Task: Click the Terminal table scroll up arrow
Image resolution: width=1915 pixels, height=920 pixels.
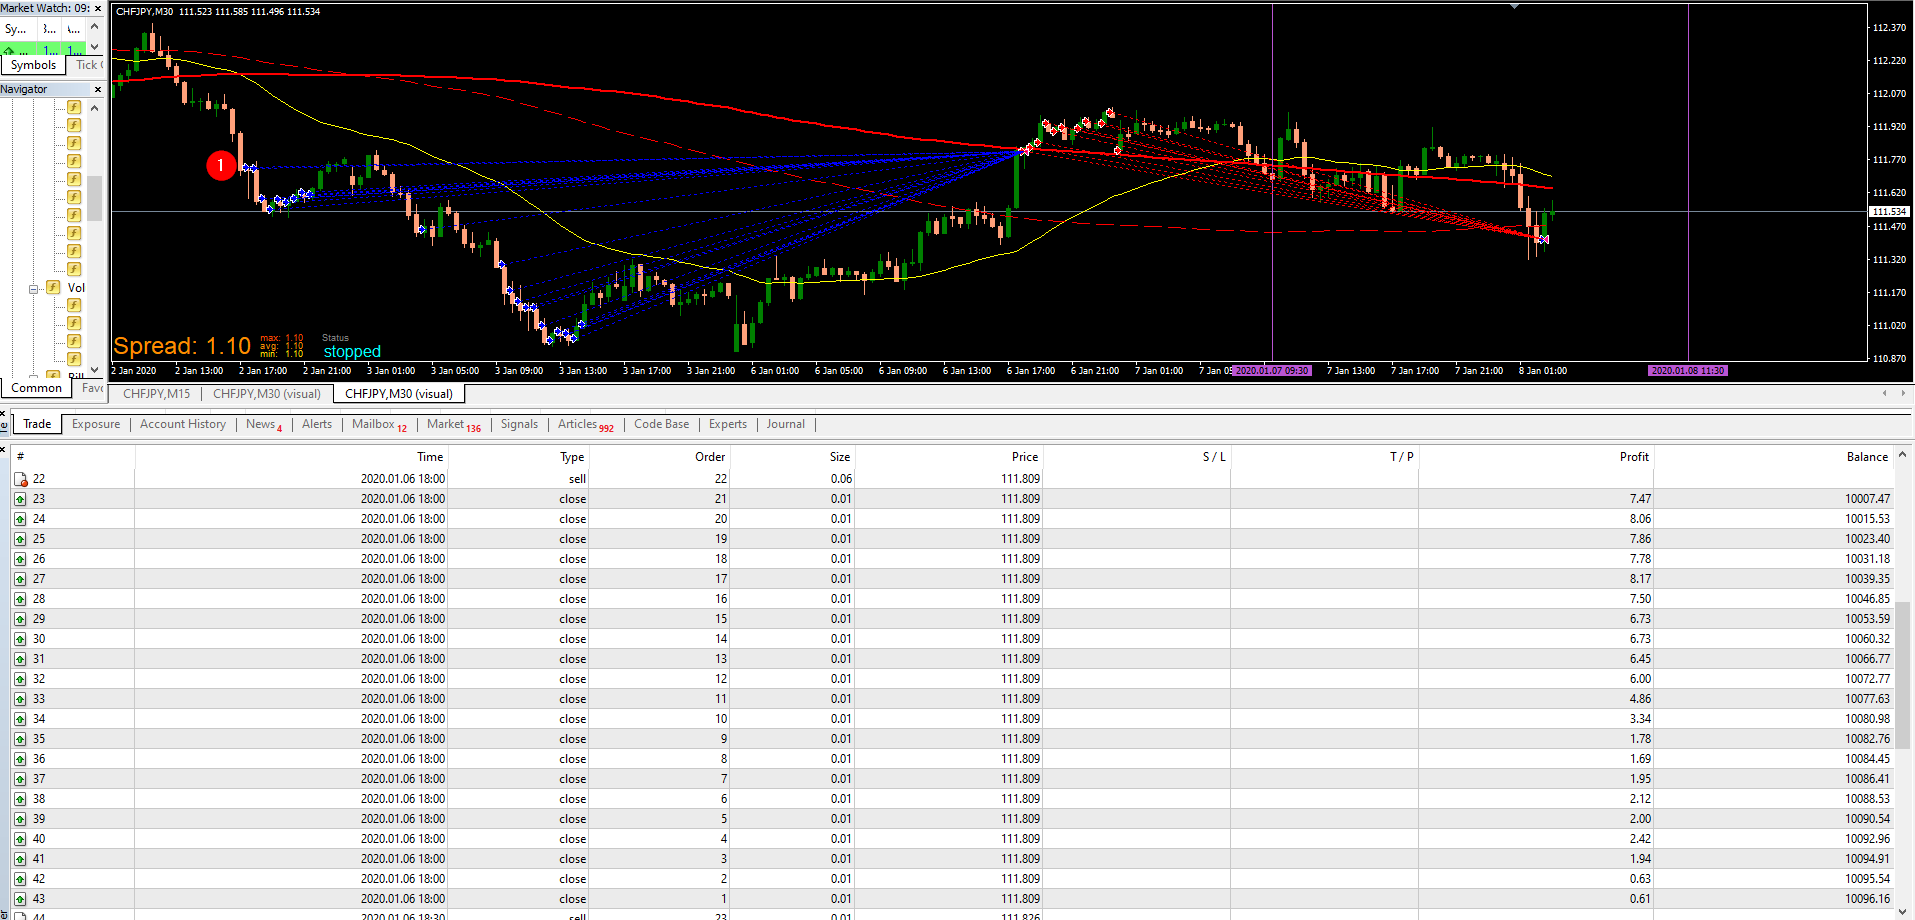Action: pos(1903,455)
